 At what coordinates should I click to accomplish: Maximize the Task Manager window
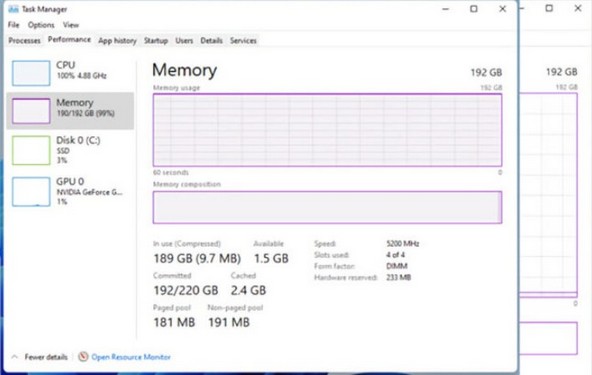pos(474,9)
